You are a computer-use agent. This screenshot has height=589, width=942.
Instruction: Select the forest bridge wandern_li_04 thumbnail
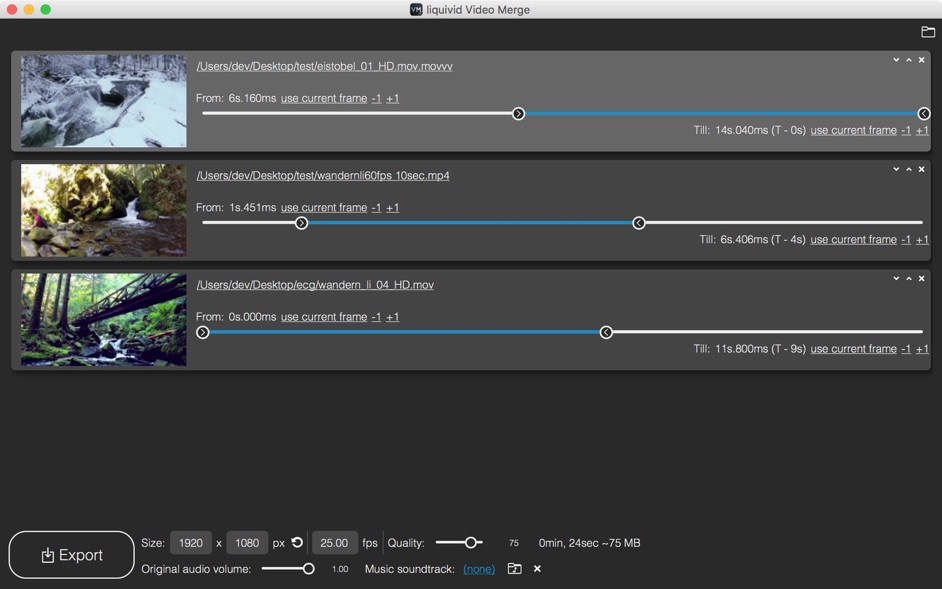tap(103, 320)
